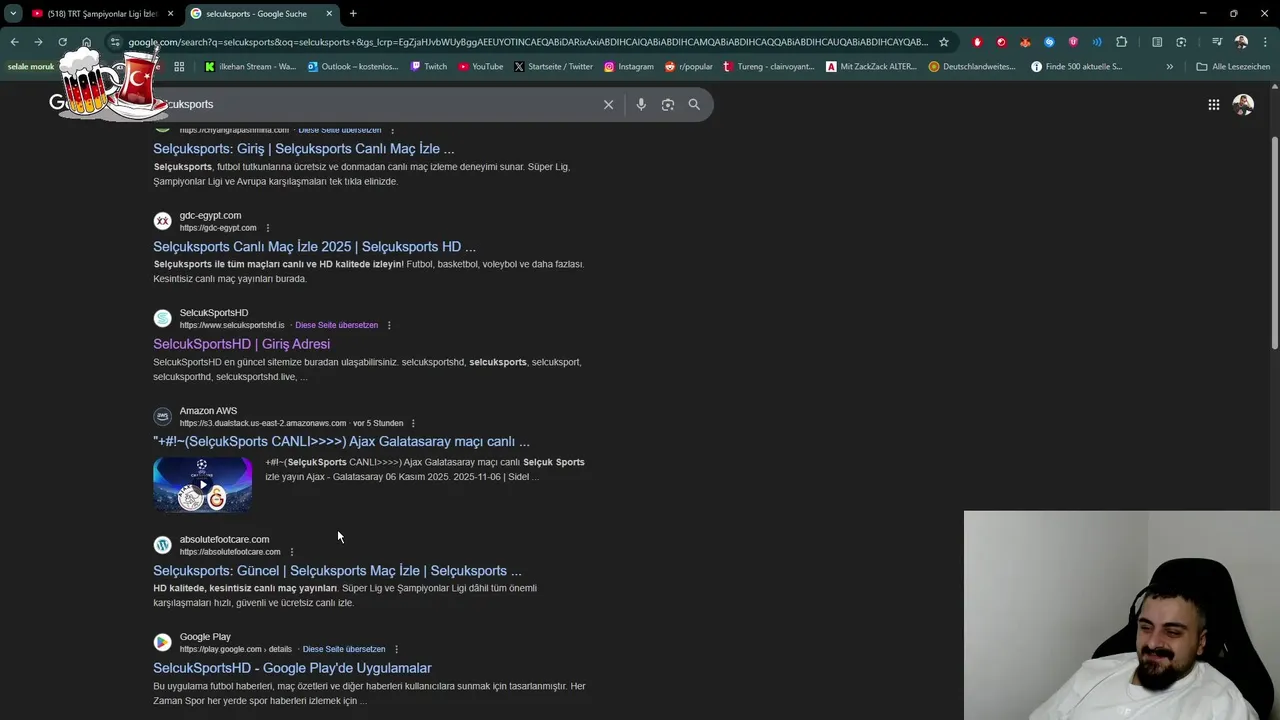Open the Twitch bookmark

(x=429, y=67)
